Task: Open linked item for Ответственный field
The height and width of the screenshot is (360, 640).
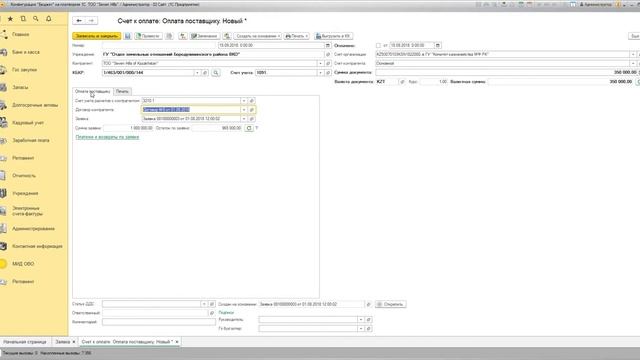Action: point(212,313)
